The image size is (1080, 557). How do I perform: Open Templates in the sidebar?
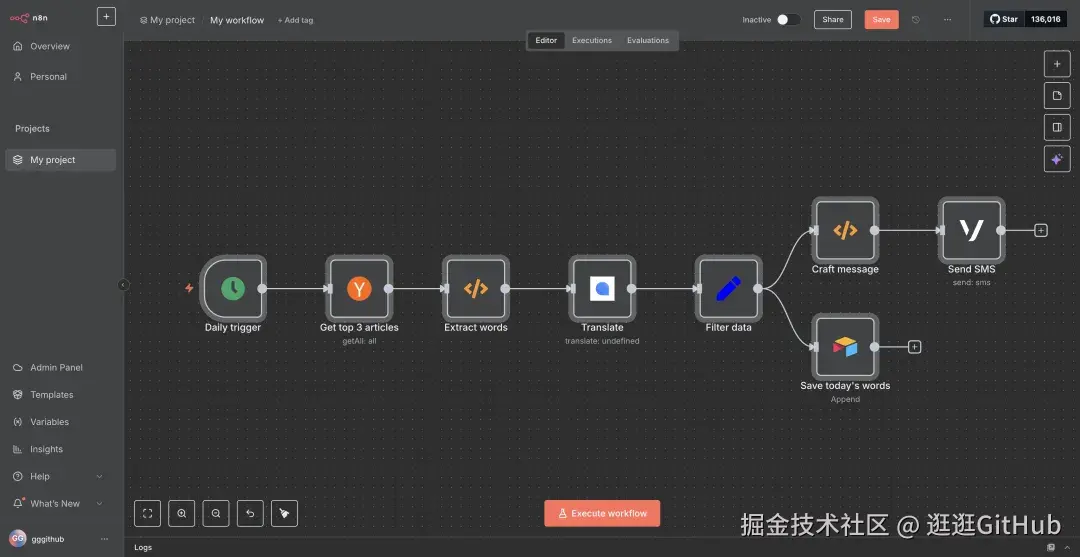61,395
